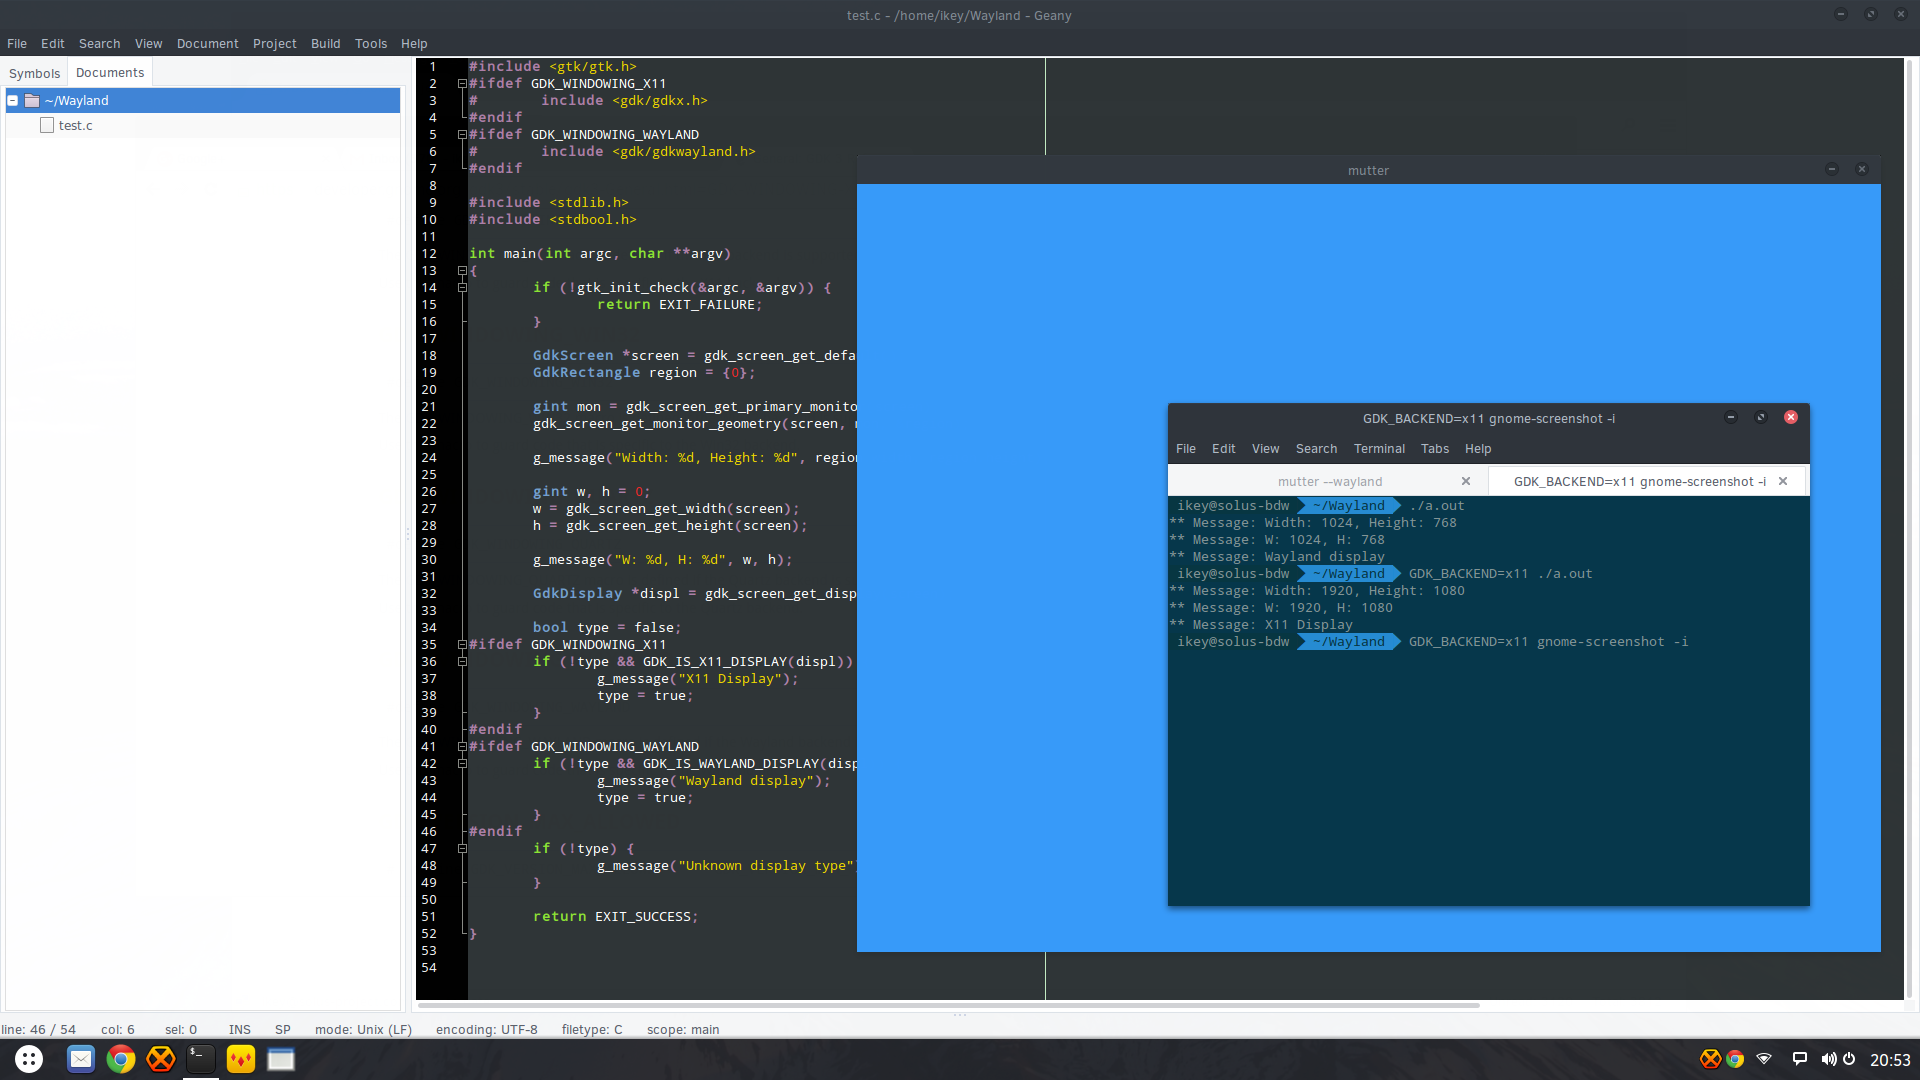Click 'mode: Unix (LF)' in status bar

pos(363,1030)
